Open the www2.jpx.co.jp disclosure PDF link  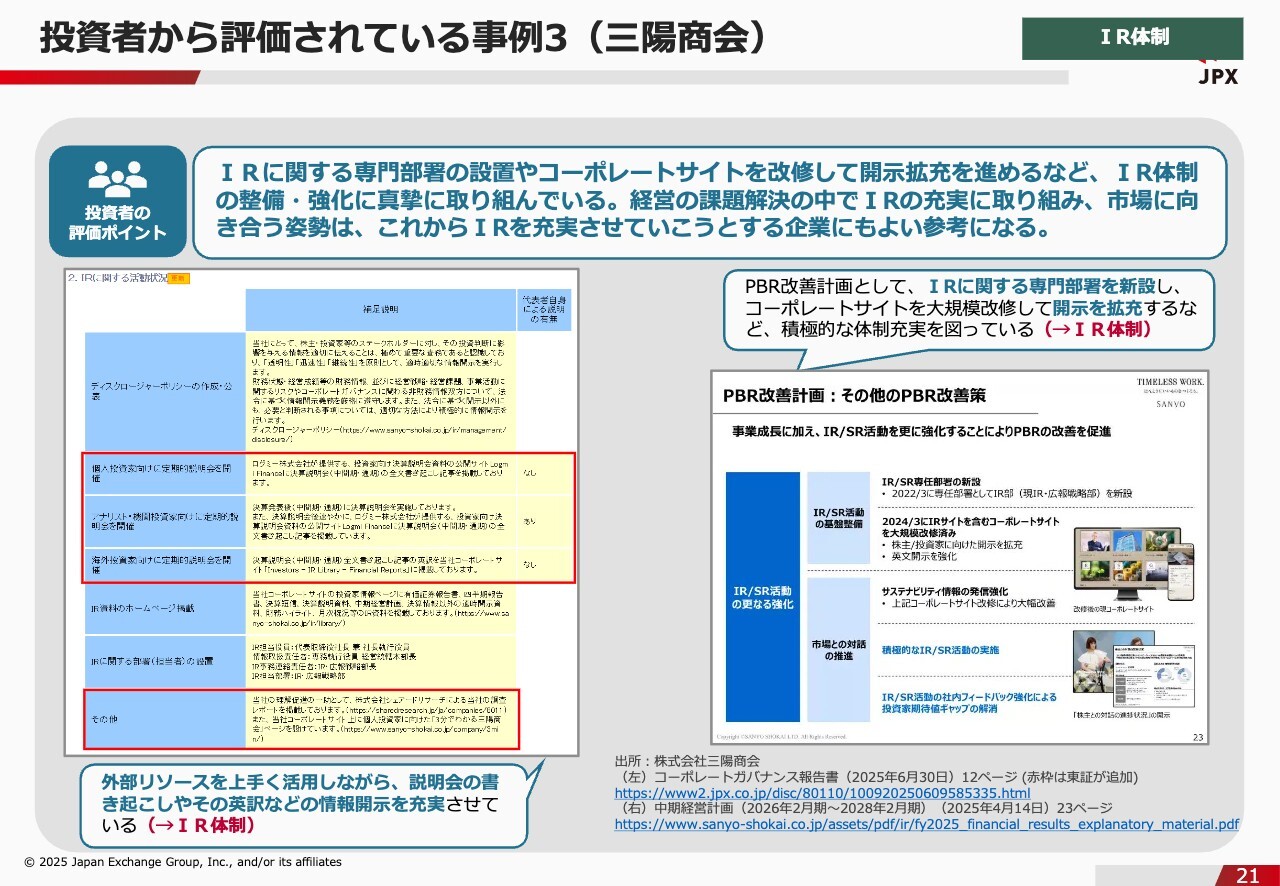pyautogui.click(x=822, y=793)
